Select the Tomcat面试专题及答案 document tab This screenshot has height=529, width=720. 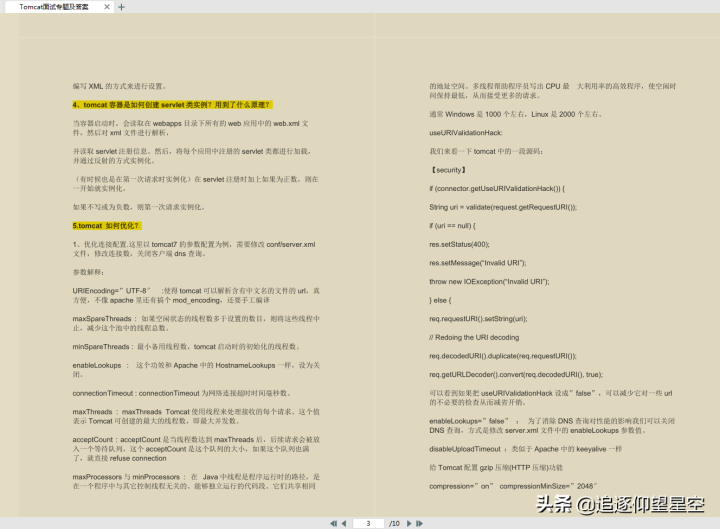point(54,7)
